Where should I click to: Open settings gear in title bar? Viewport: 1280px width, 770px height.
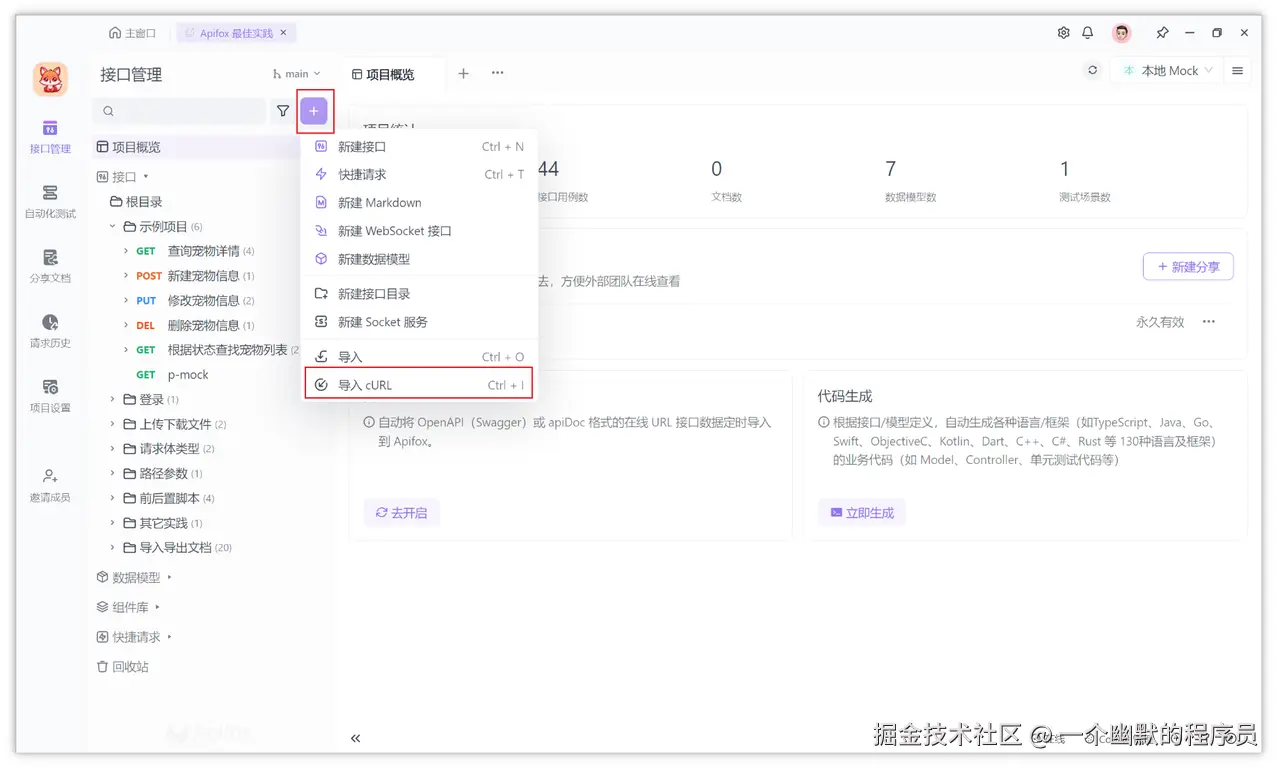point(1063,33)
